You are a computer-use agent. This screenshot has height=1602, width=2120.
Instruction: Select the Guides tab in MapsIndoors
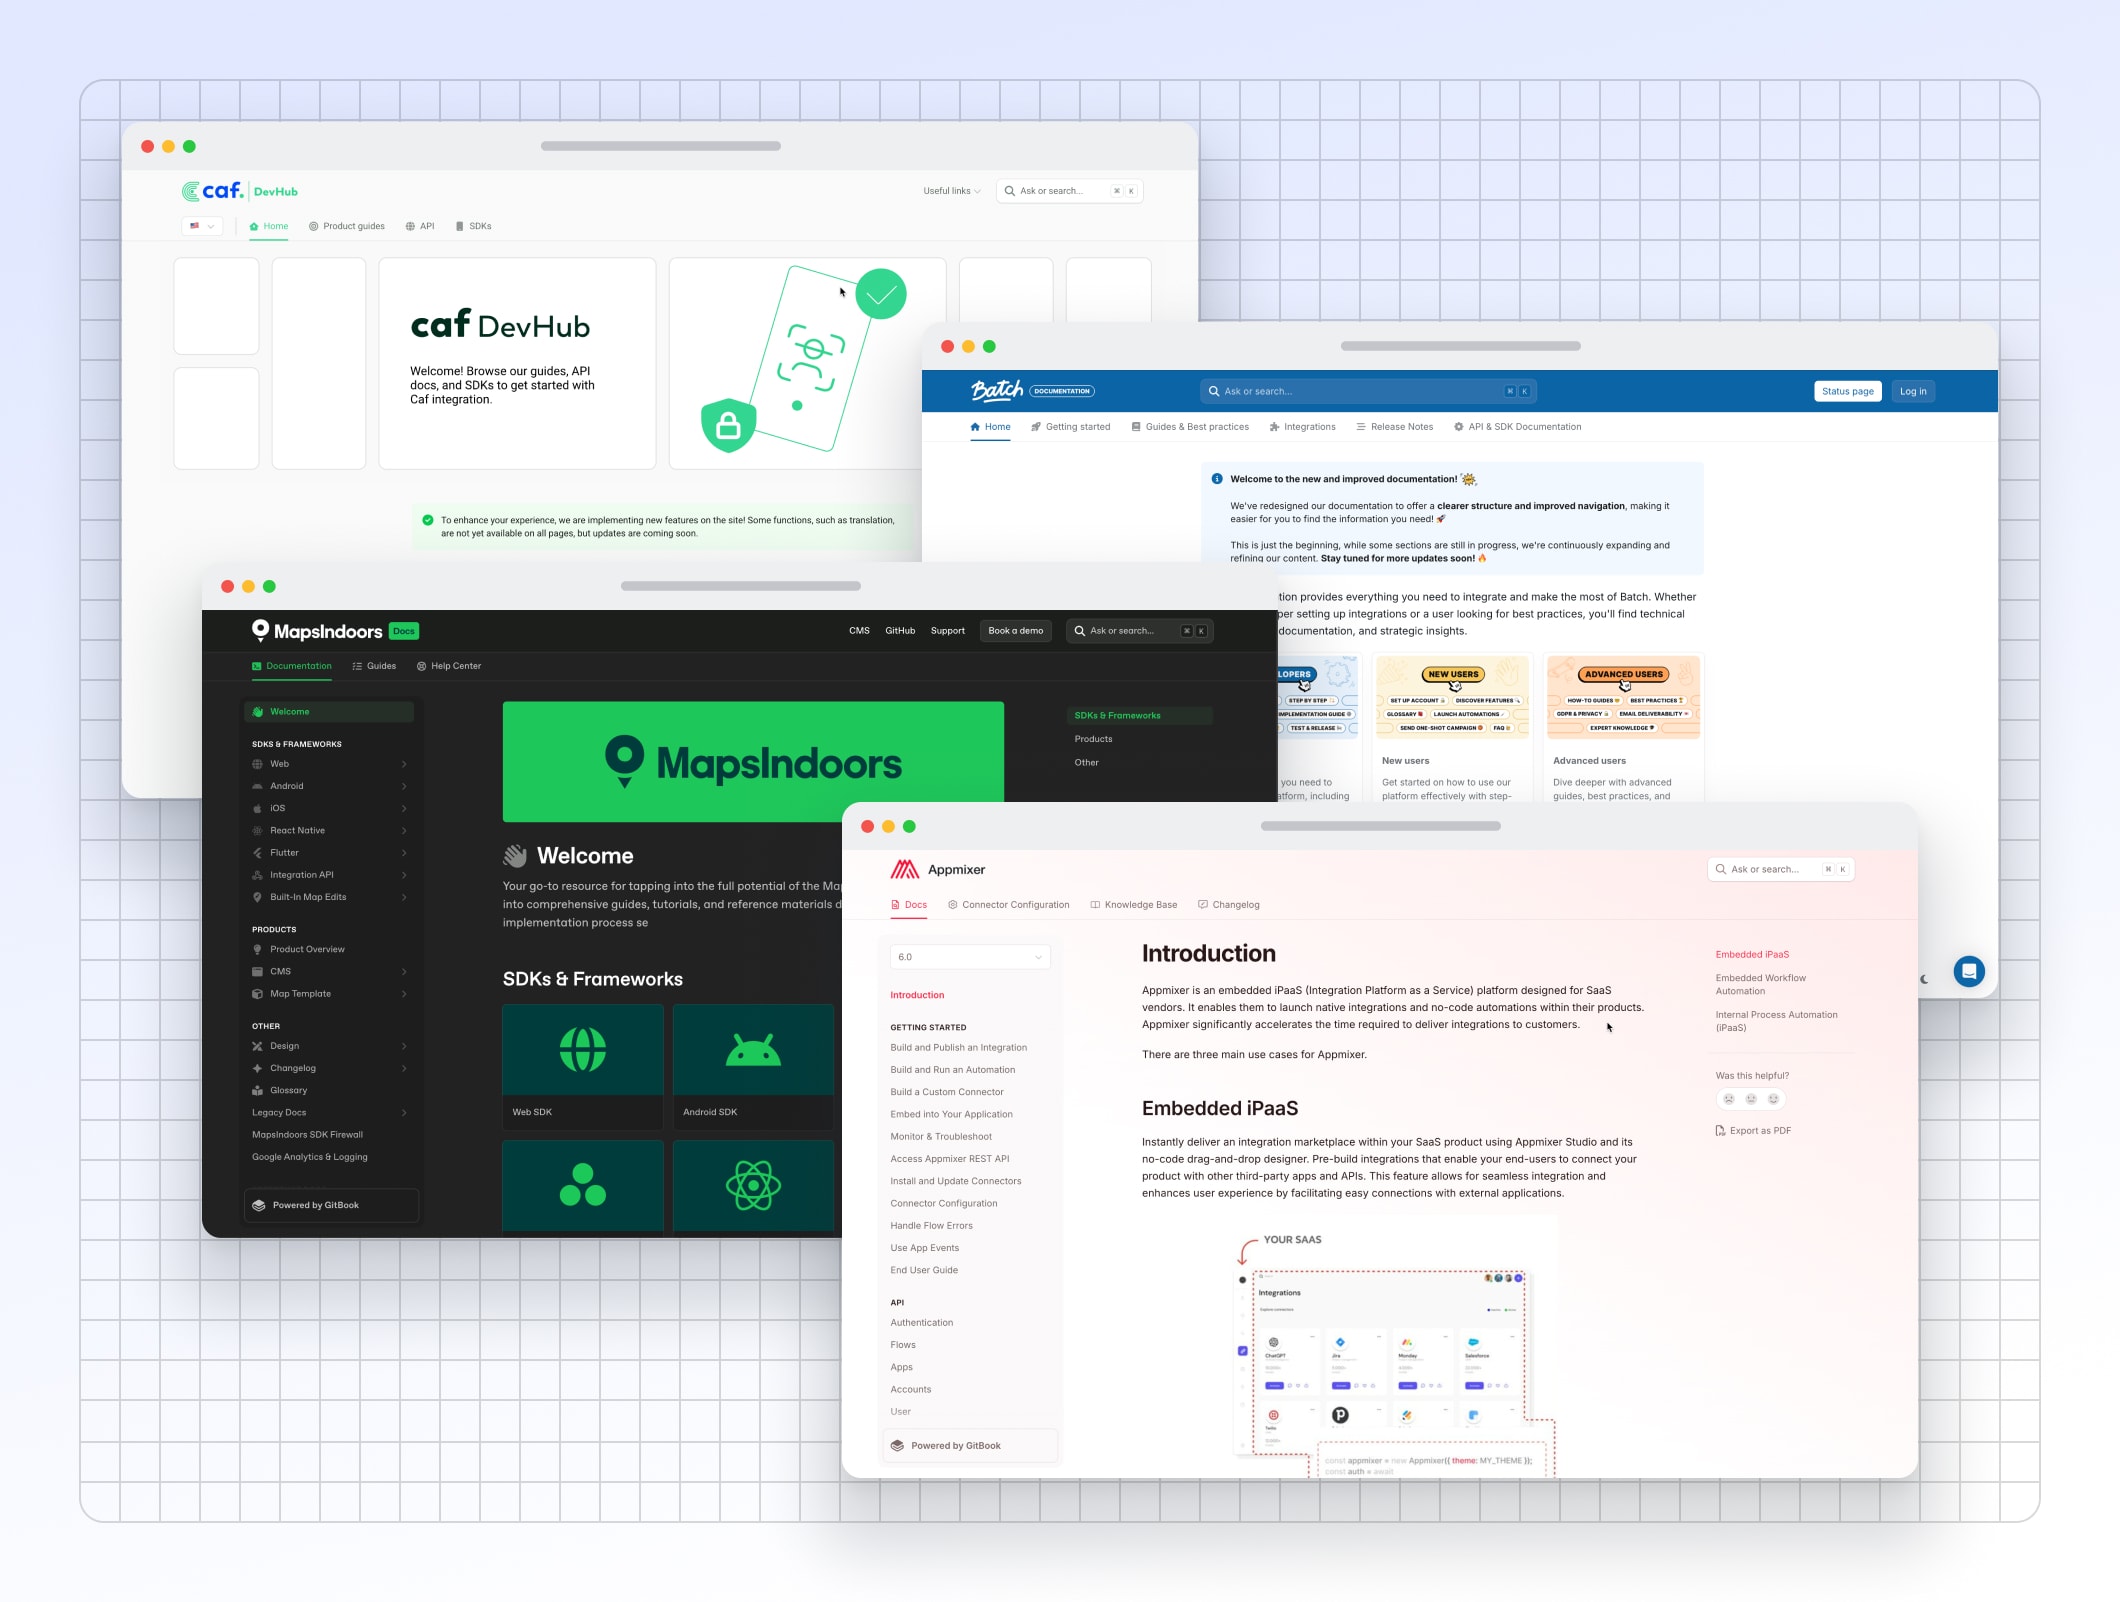[x=374, y=666]
